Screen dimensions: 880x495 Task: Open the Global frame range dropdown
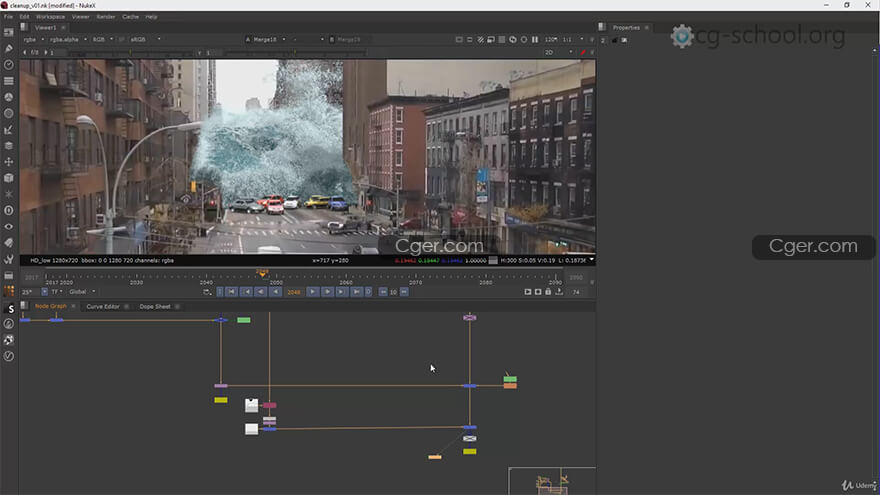[82, 292]
